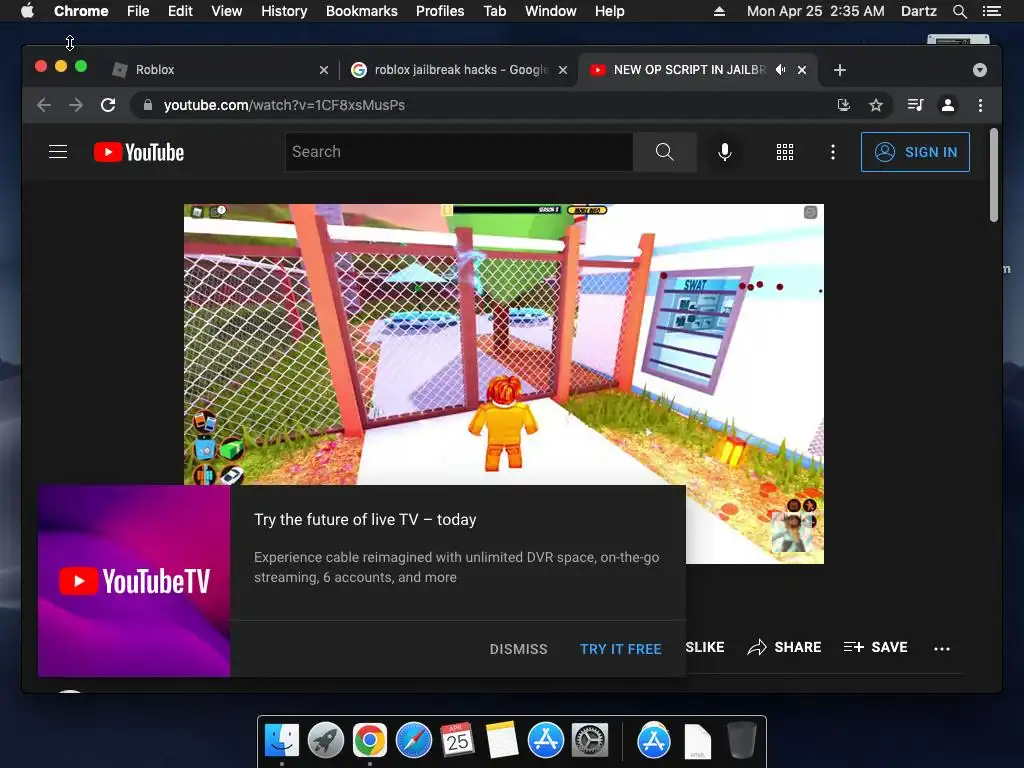The height and width of the screenshot is (768, 1024).
Task: Open the Profiles menu
Action: [x=440, y=11]
